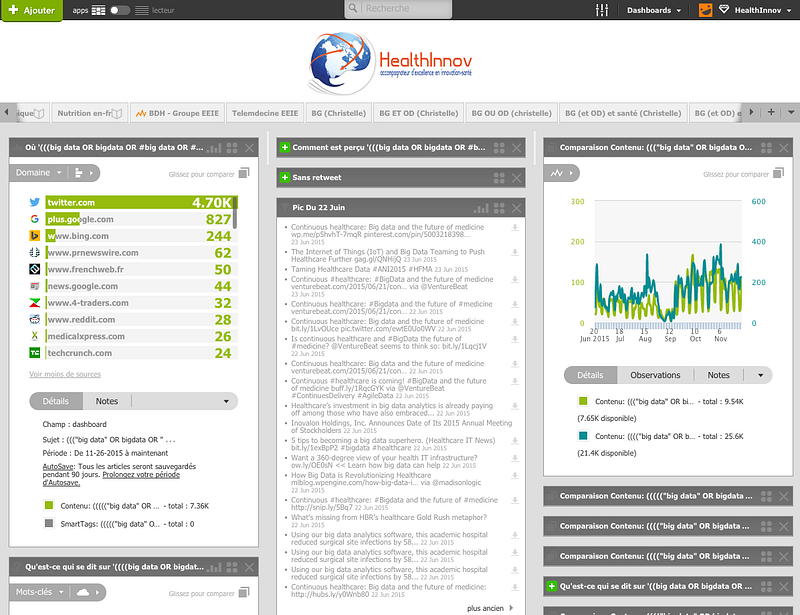
Task: Add a new dashboard tab with plus
Action: point(771,112)
